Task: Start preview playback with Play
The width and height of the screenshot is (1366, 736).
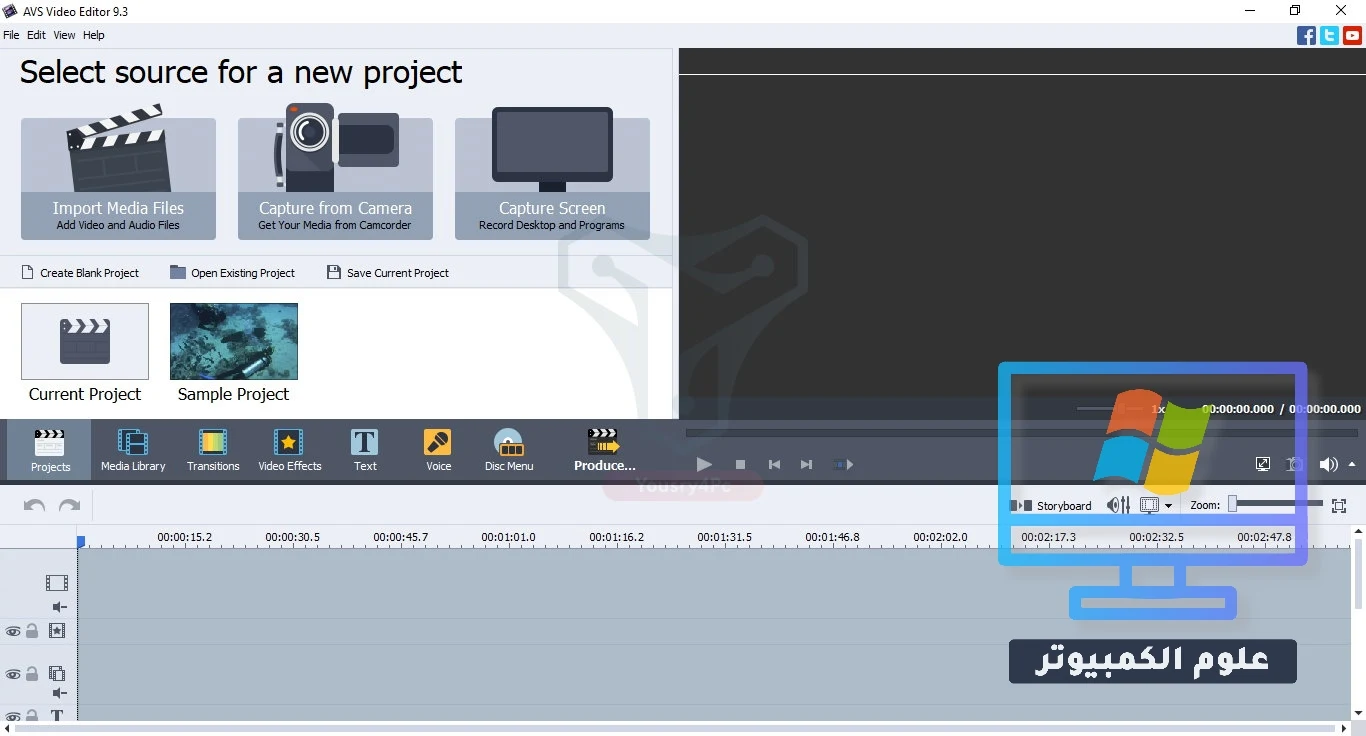Action: [704, 464]
